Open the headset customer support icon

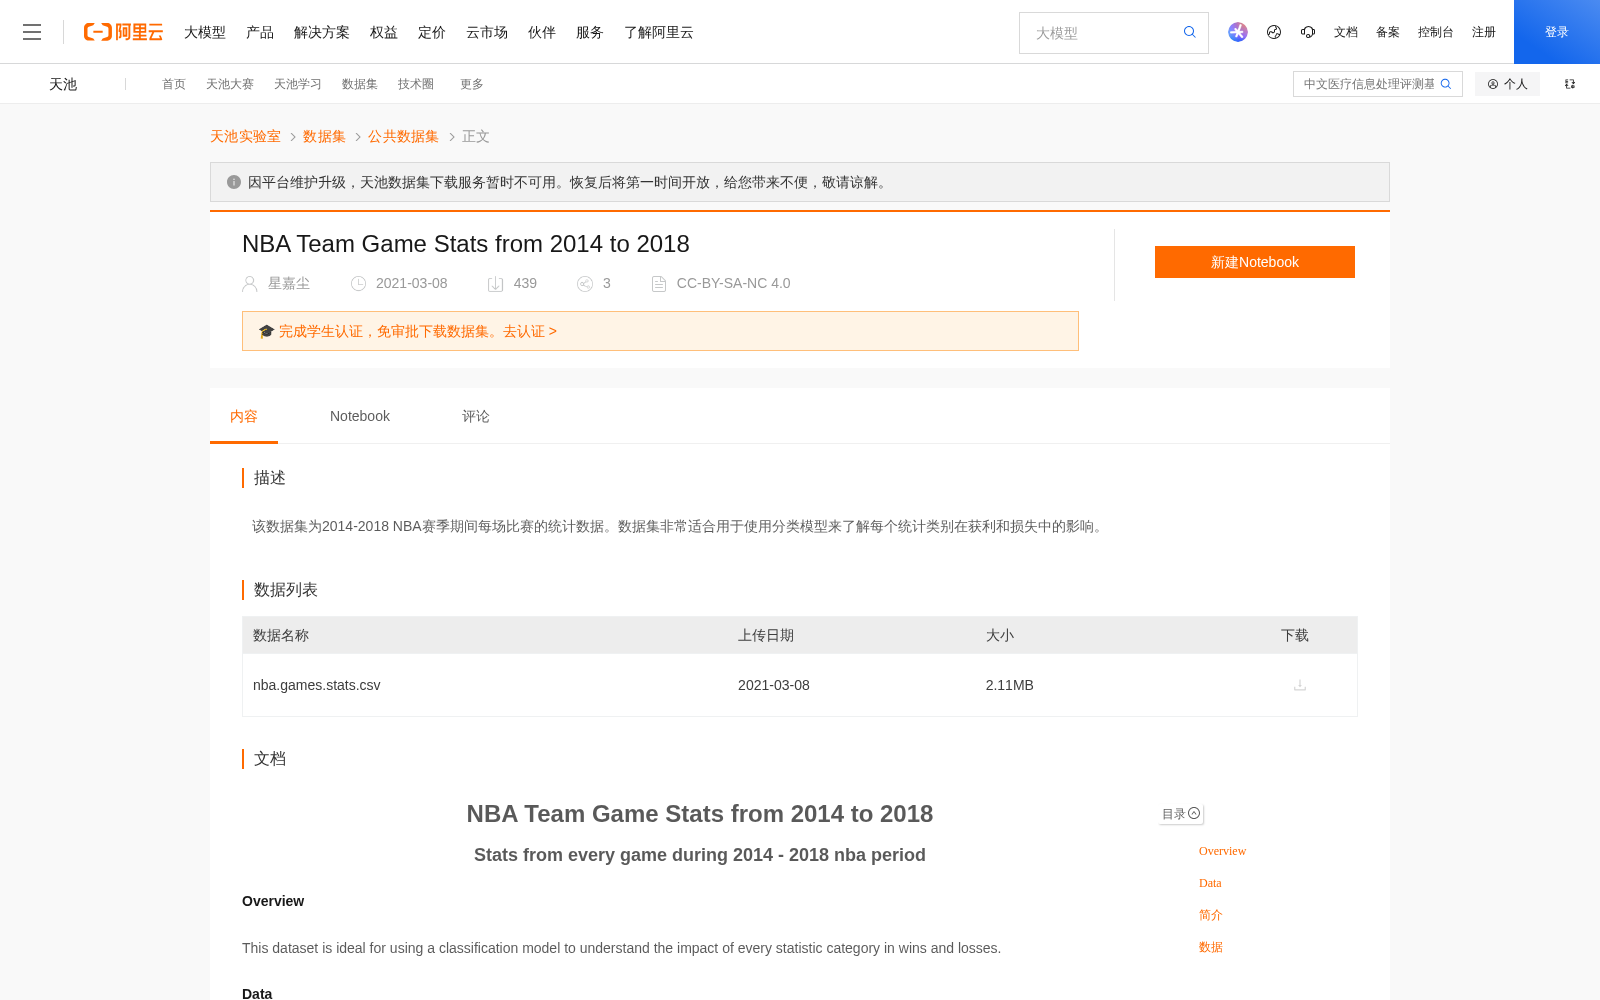(1308, 32)
